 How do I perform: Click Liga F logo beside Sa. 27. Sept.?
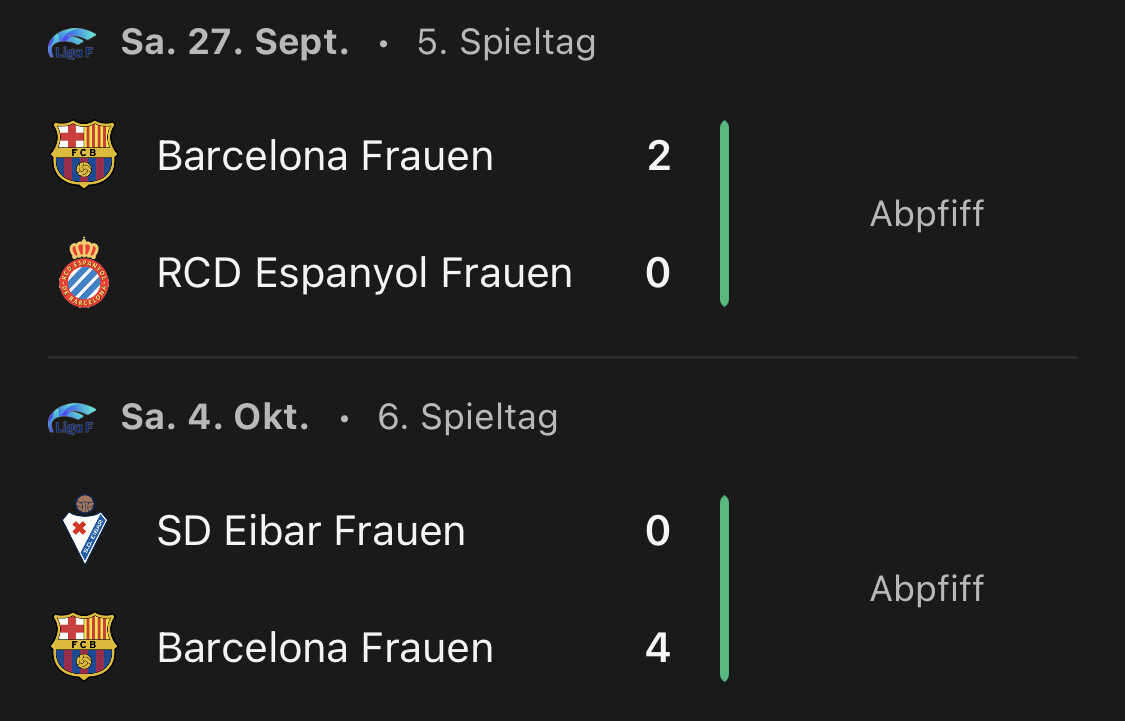pos(72,44)
